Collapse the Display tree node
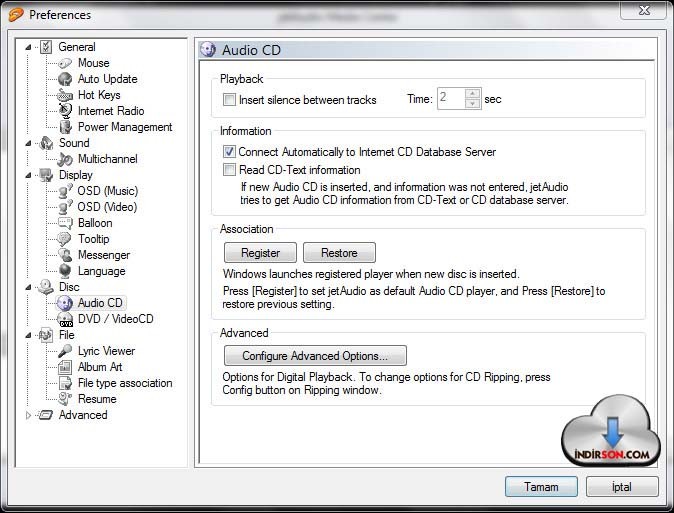This screenshot has height=513, width=674. coord(28,175)
